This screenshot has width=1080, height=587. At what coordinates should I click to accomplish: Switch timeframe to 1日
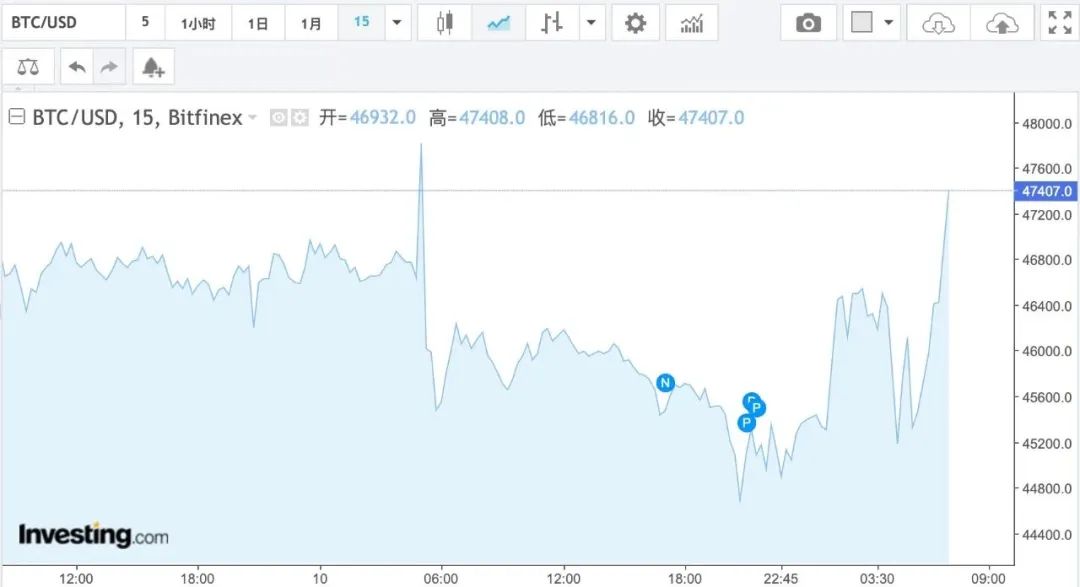point(257,21)
